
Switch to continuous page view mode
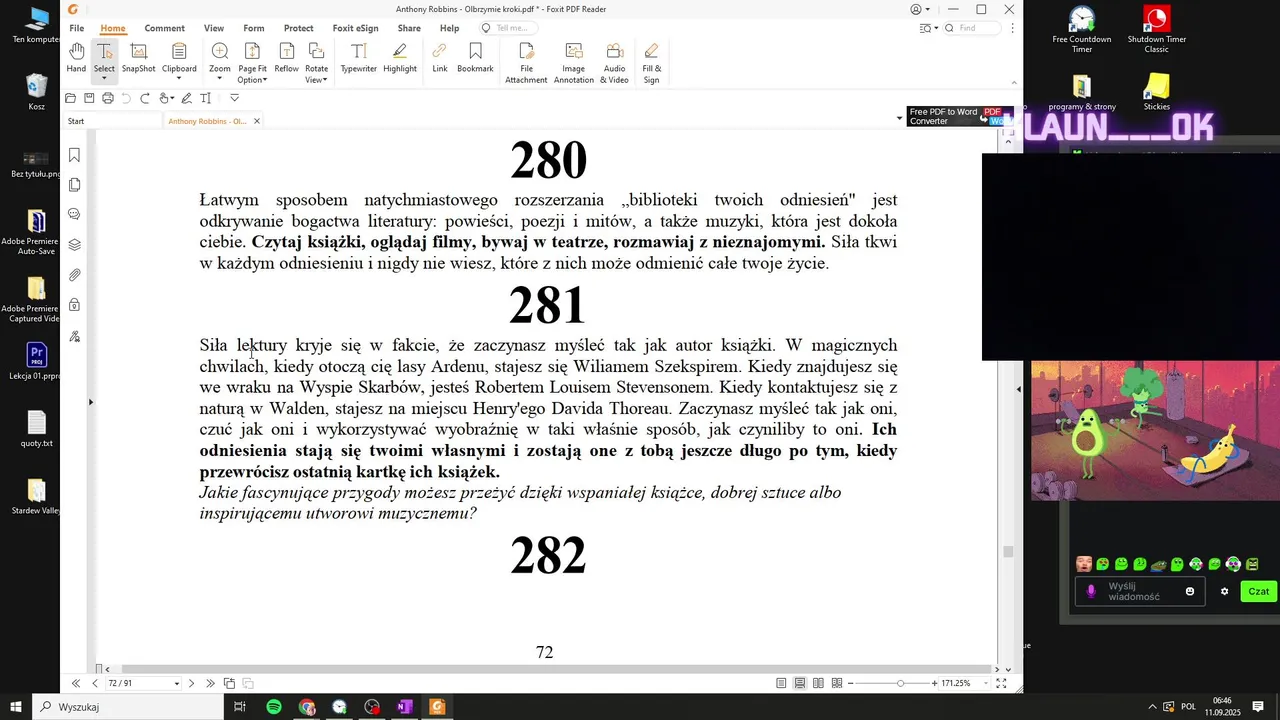point(800,683)
